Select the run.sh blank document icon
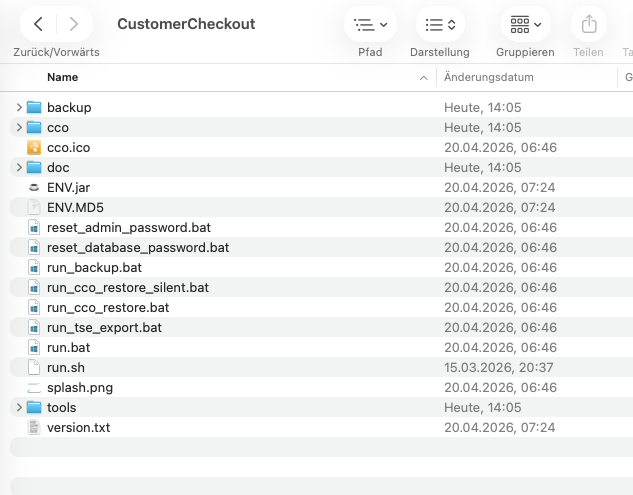633x495 pixels. pos(34,367)
